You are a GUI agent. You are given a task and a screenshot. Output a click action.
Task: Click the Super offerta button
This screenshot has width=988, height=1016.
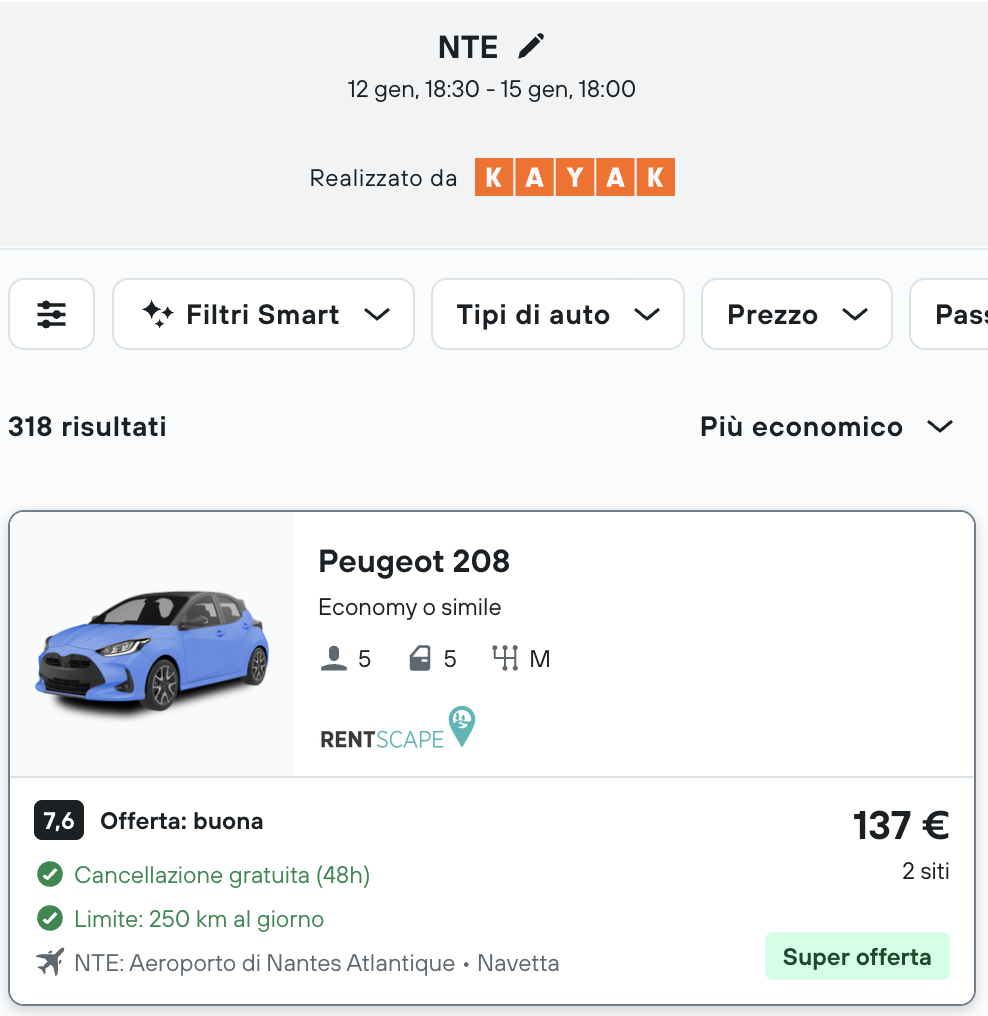pyautogui.click(x=857, y=956)
